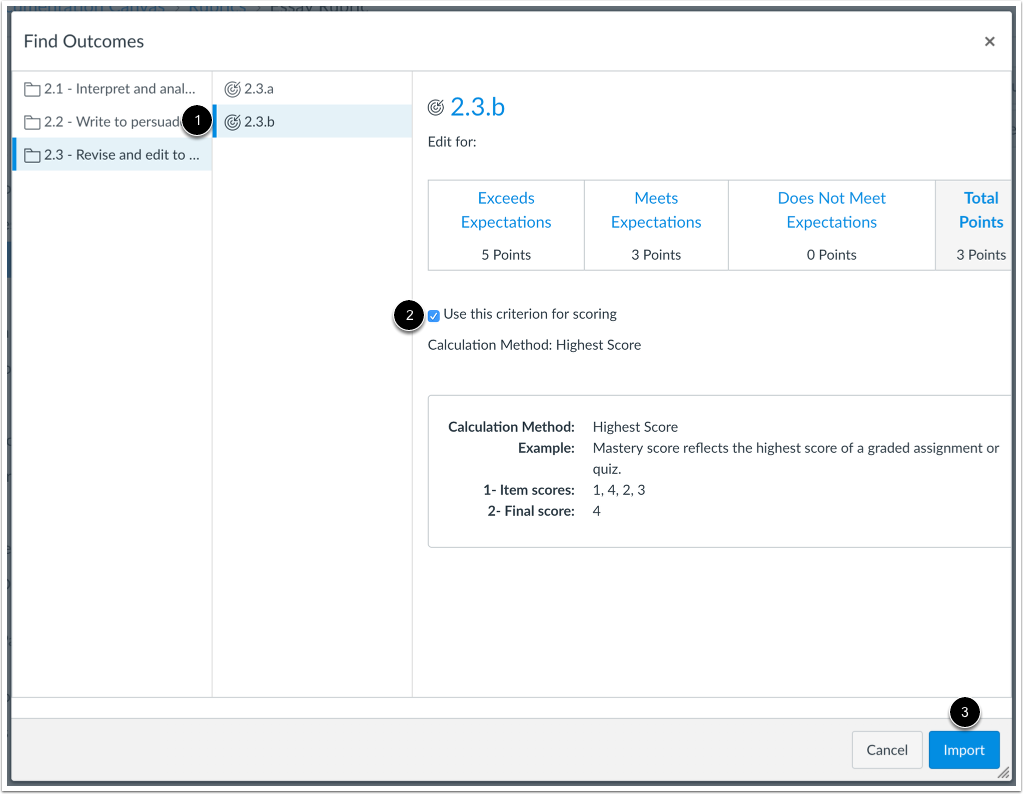Image resolution: width=1023 pixels, height=794 pixels.
Task: Select the 2.3 - Revise and edit to... group
Action: coord(112,155)
